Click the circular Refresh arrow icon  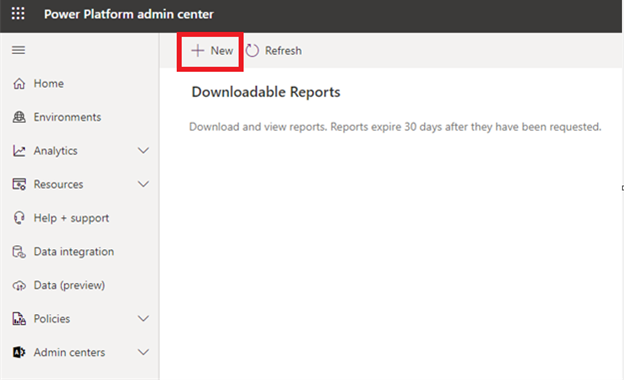coord(252,51)
